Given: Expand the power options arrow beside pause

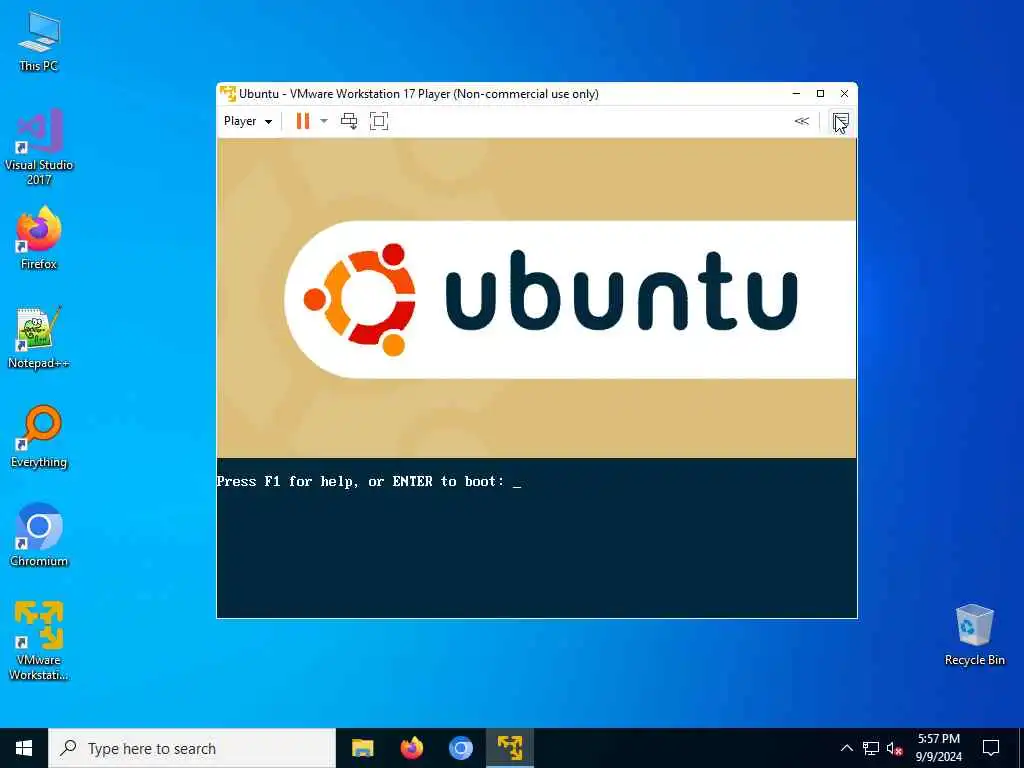Looking at the screenshot, I should pos(323,121).
